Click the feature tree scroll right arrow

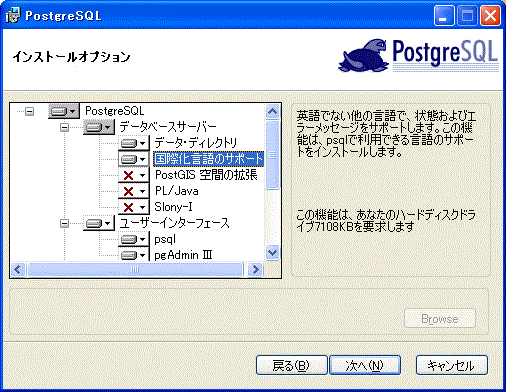[x=256, y=269]
